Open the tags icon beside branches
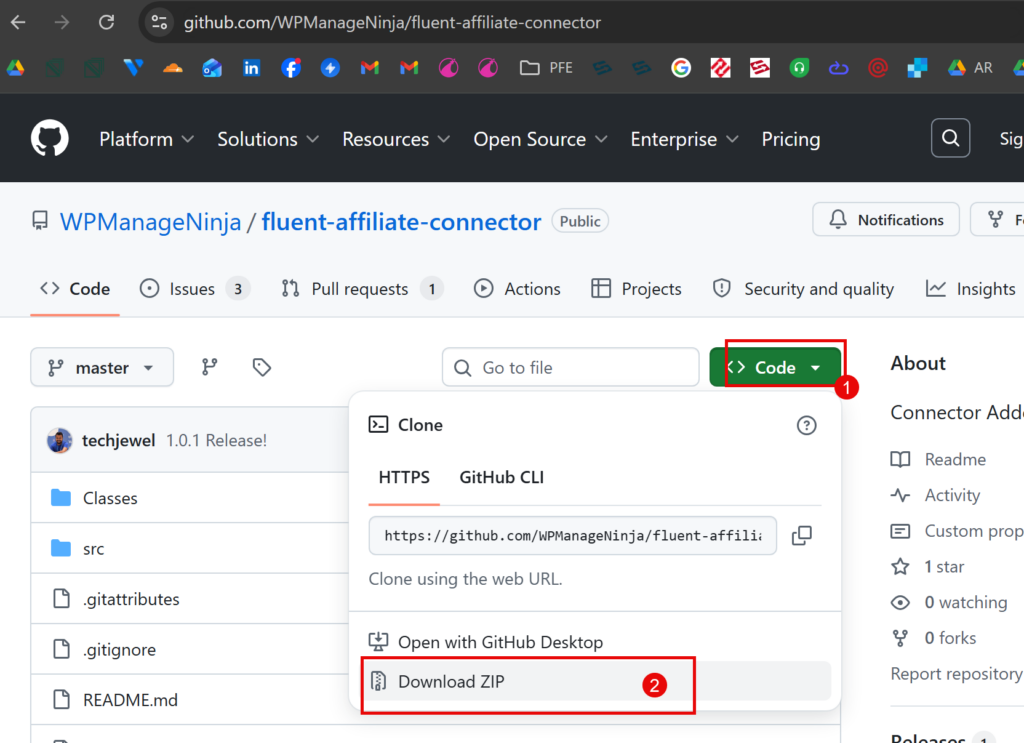This screenshot has width=1024, height=743. point(262,367)
